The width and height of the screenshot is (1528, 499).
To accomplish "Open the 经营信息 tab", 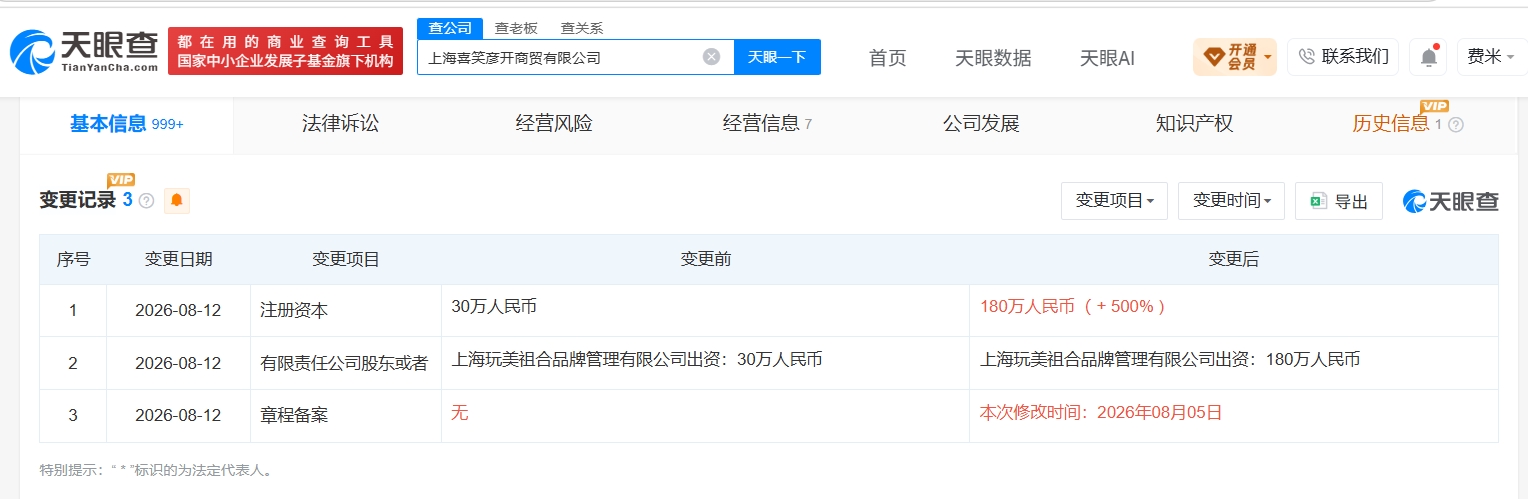I will click(767, 124).
